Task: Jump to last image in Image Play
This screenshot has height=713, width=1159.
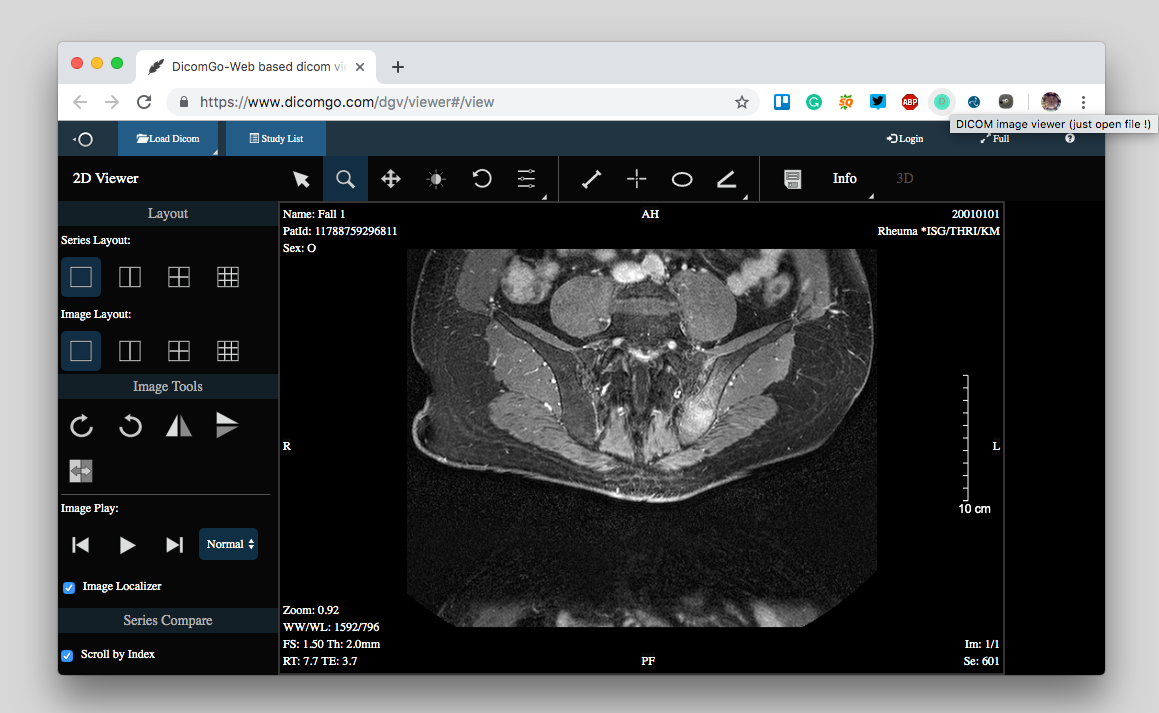Action: pyautogui.click(x=174, y=545)
